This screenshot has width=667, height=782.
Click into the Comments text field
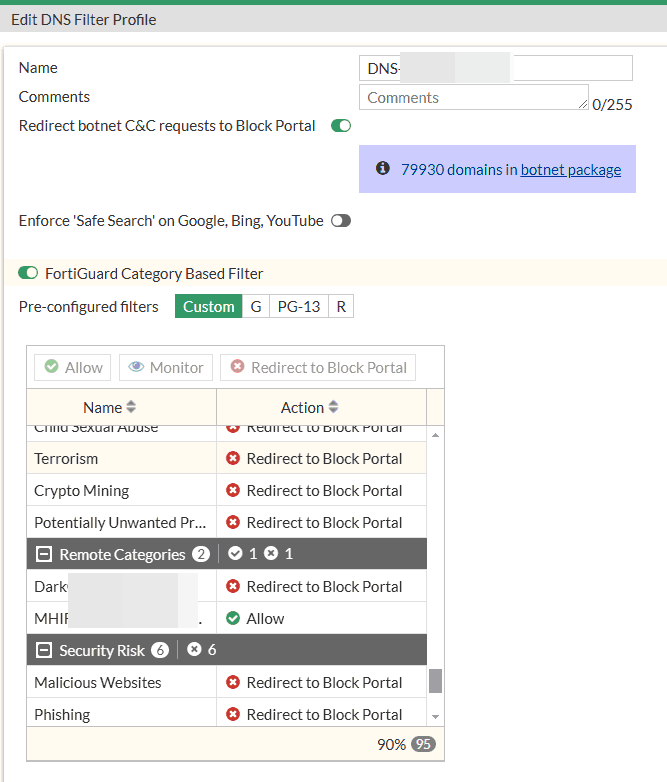point(473,98)
